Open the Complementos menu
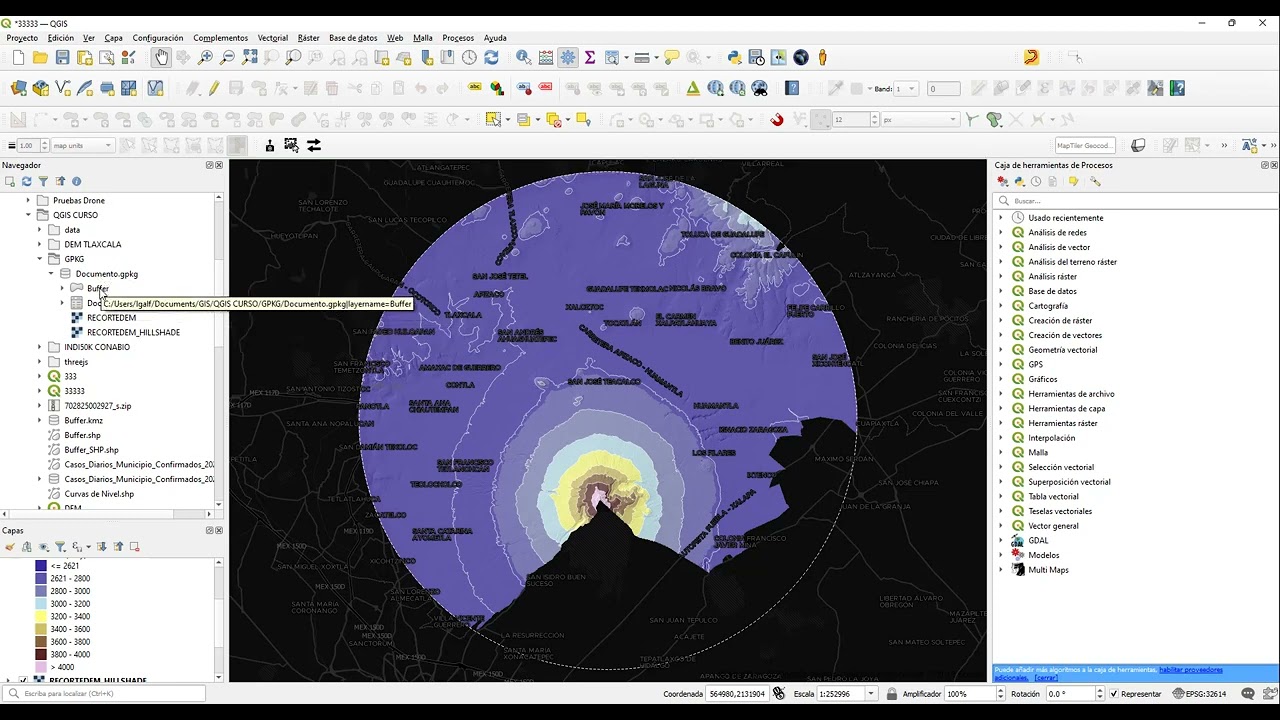1280x720 pixels. [221, 38]
